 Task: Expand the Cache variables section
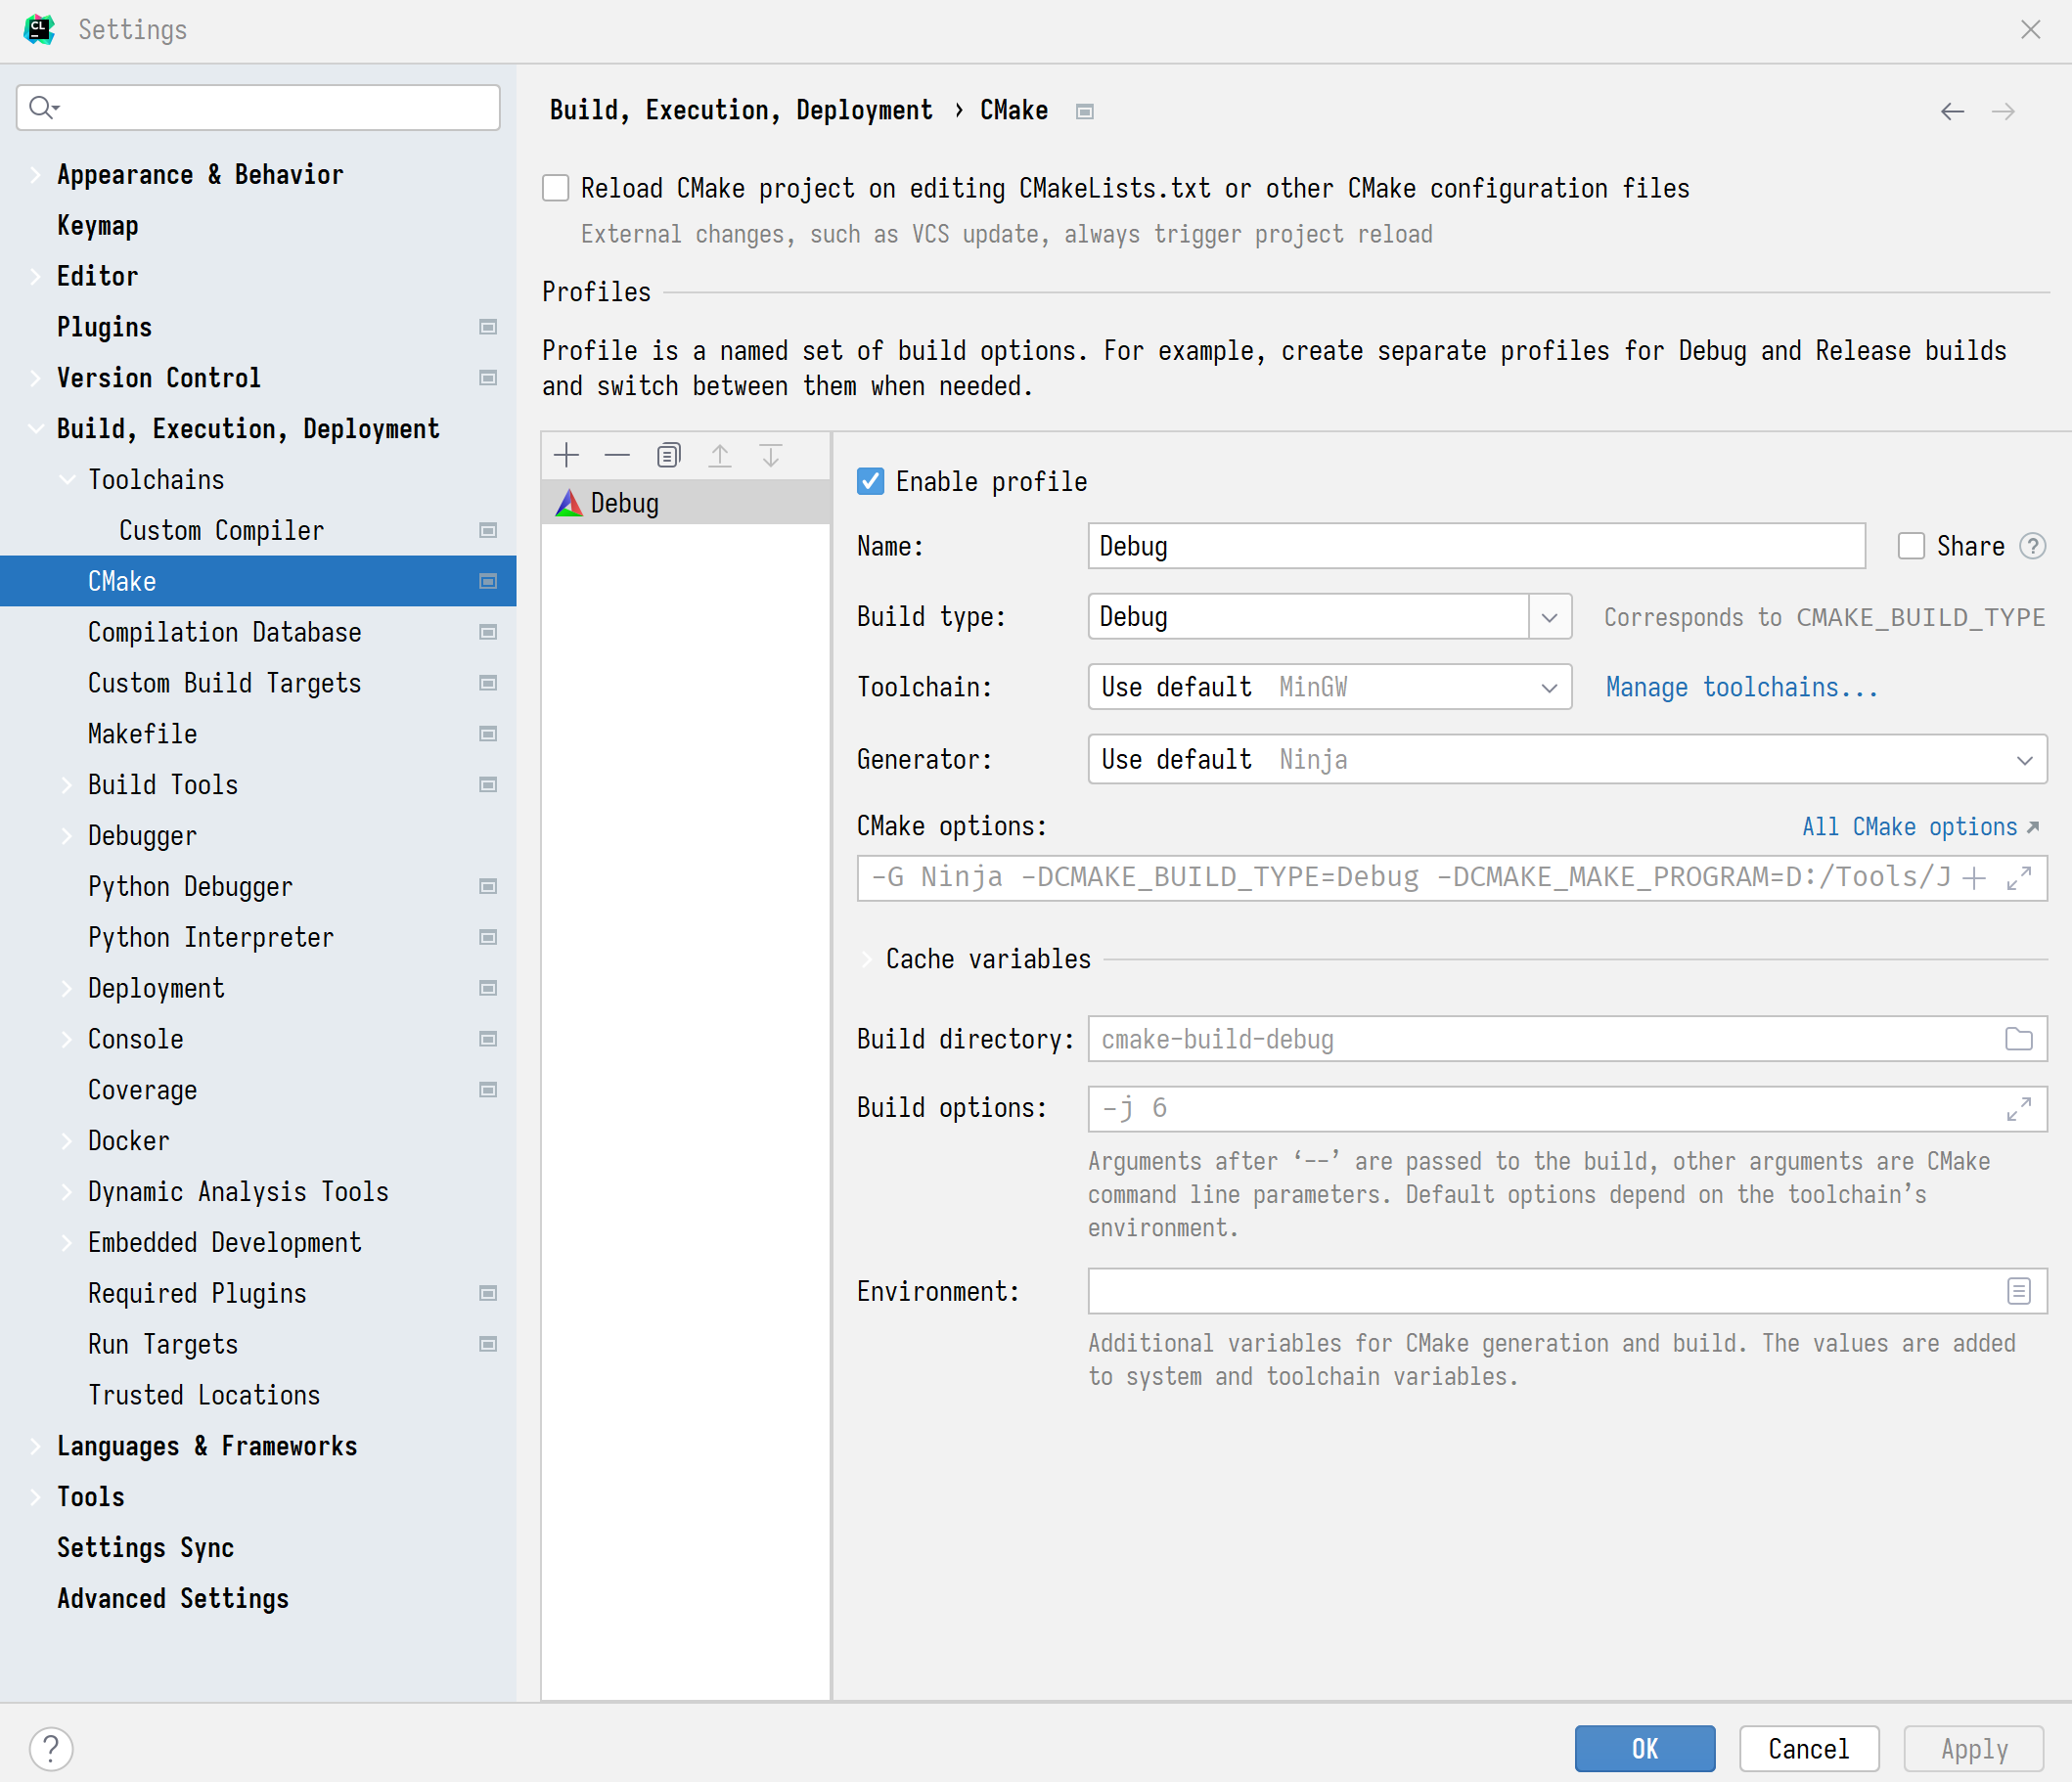pos(867,959)
